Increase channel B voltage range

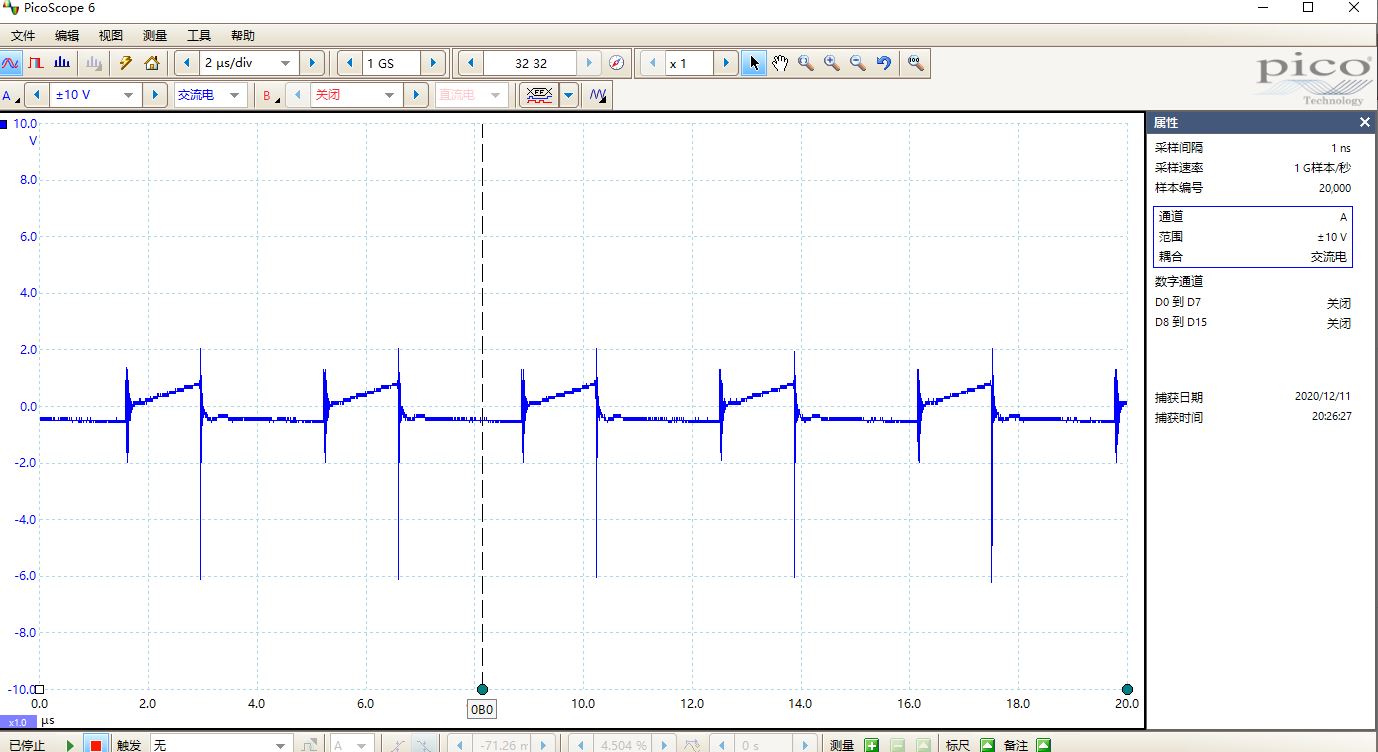click(x=416, y=95)
